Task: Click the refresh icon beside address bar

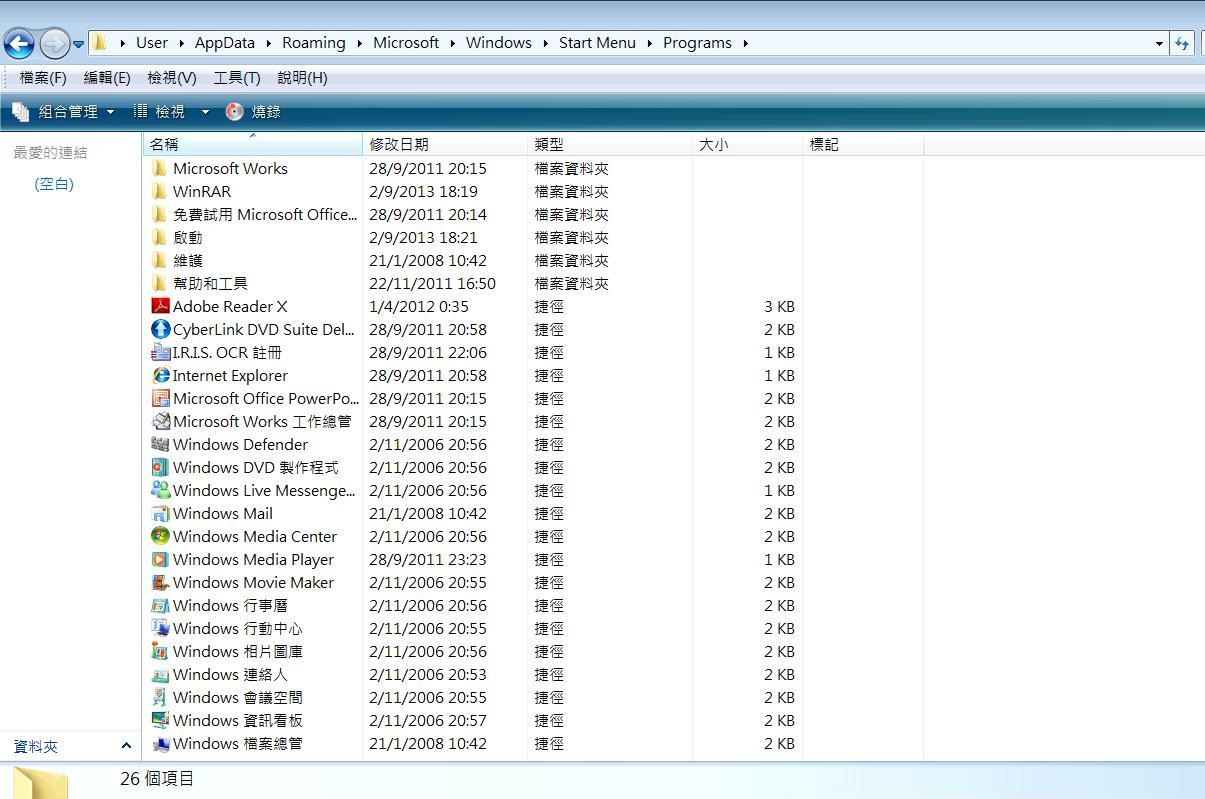Action: click(1182, 43)
